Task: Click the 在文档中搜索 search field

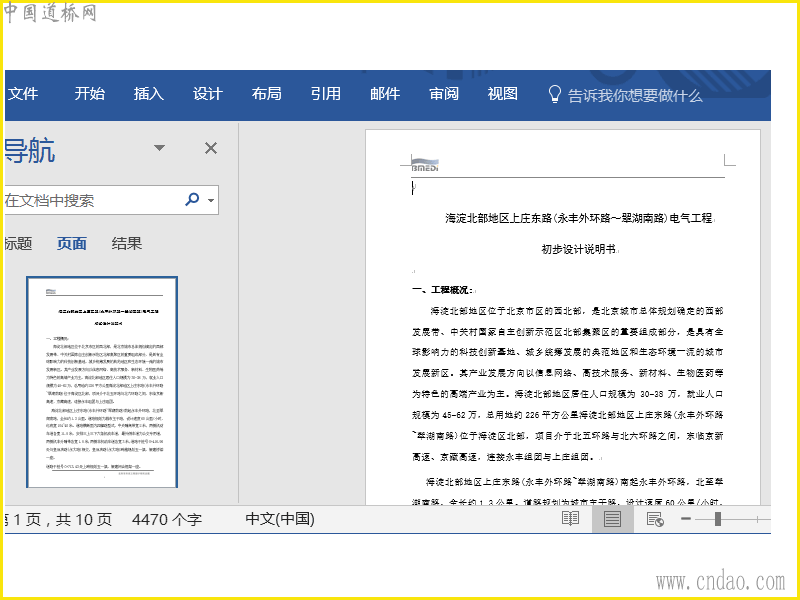Action: [92, 200]
